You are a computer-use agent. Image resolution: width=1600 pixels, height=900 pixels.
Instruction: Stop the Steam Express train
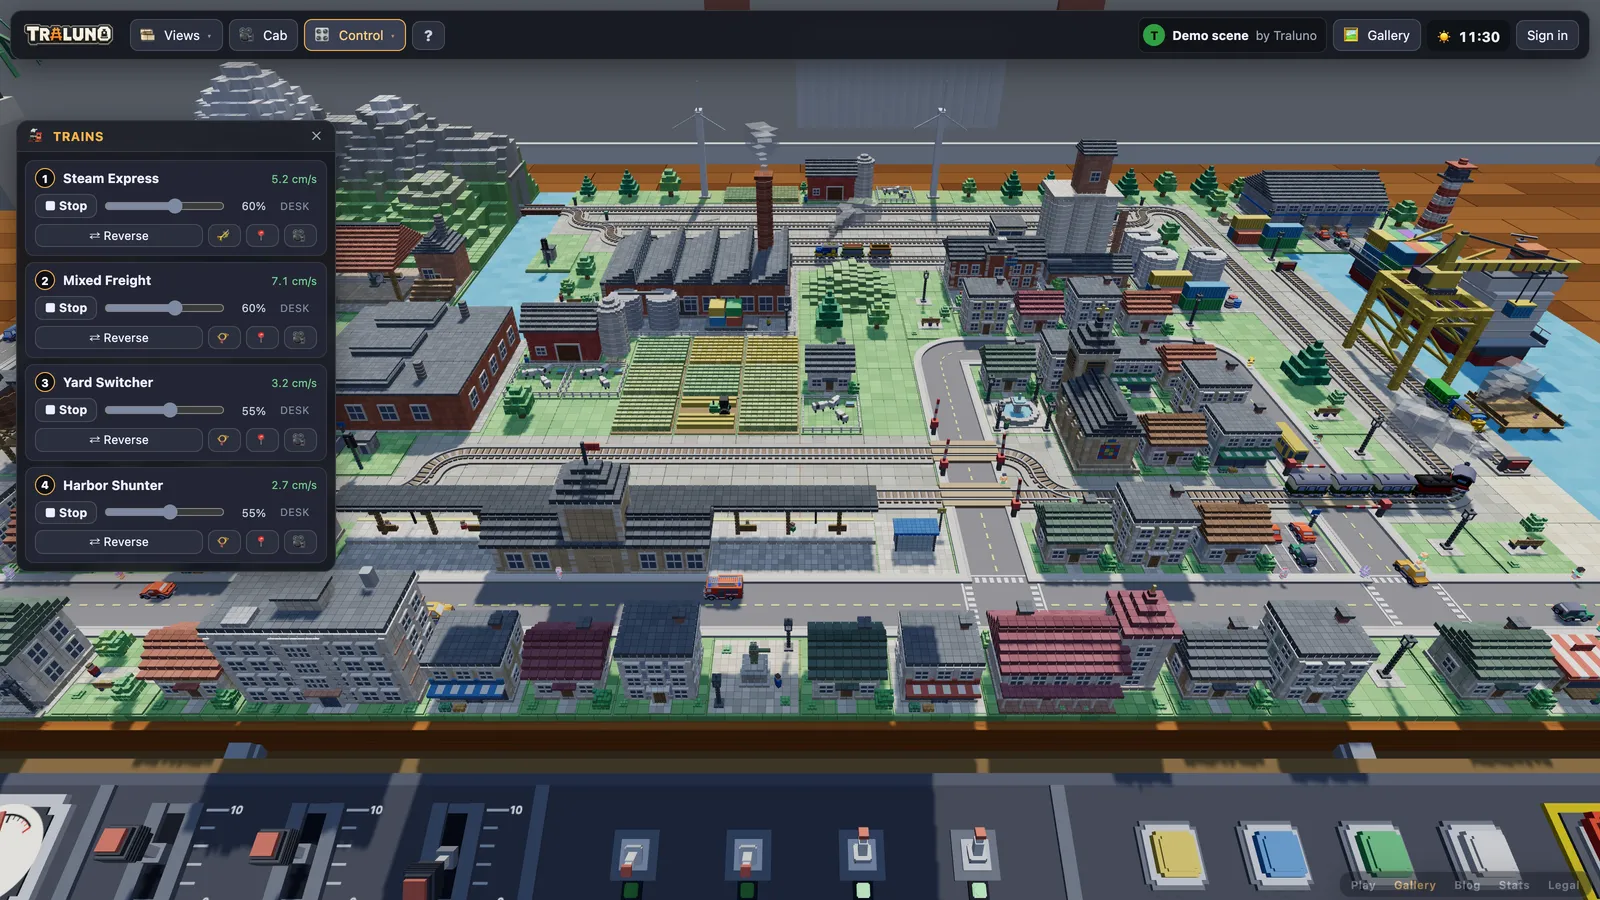[66, 206]
